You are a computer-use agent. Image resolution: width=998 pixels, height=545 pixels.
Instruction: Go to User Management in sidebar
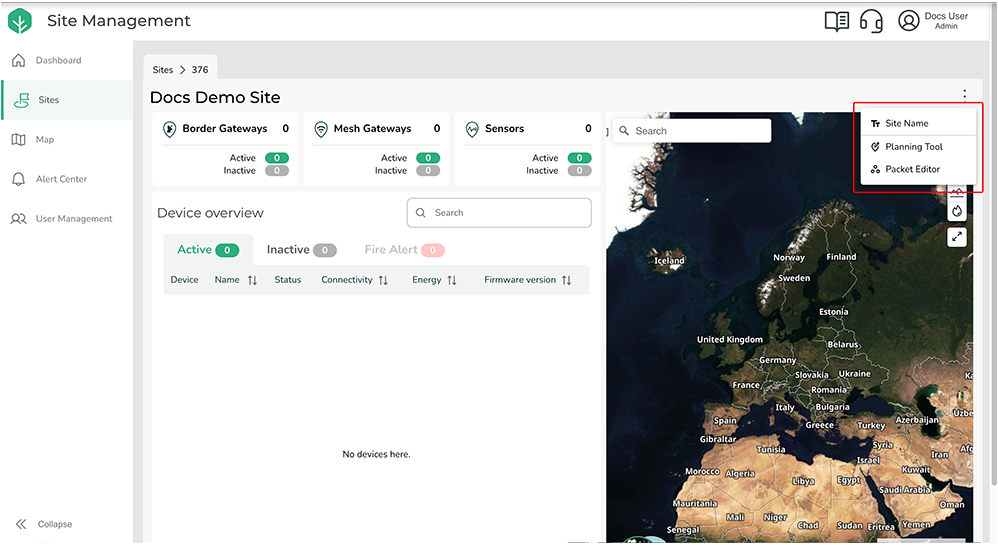click(73, 219)
